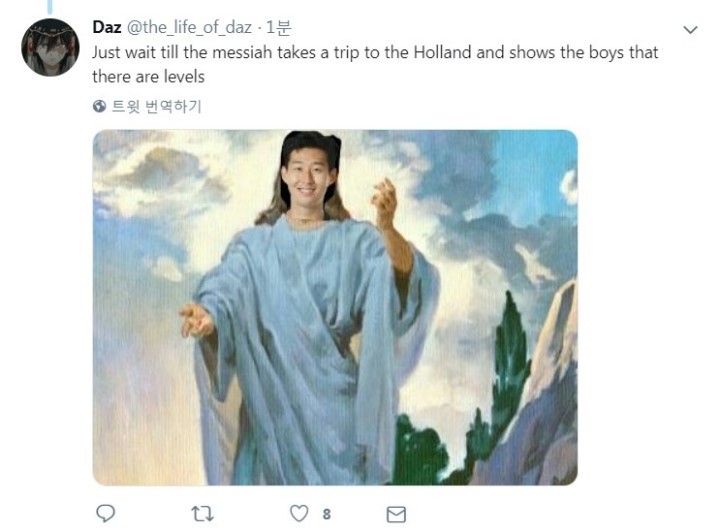
Task: Translate the tweet via 트윗 번역하기
Action: [156, 106]
